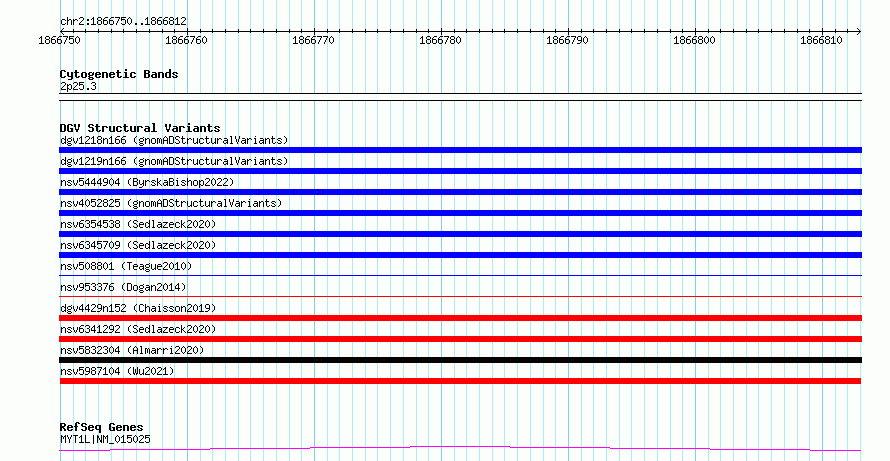Screen dimensions: 890x461
Task: Open variant nsv5832304 (Almarri2020) label
Action: [x=132, y=350]
